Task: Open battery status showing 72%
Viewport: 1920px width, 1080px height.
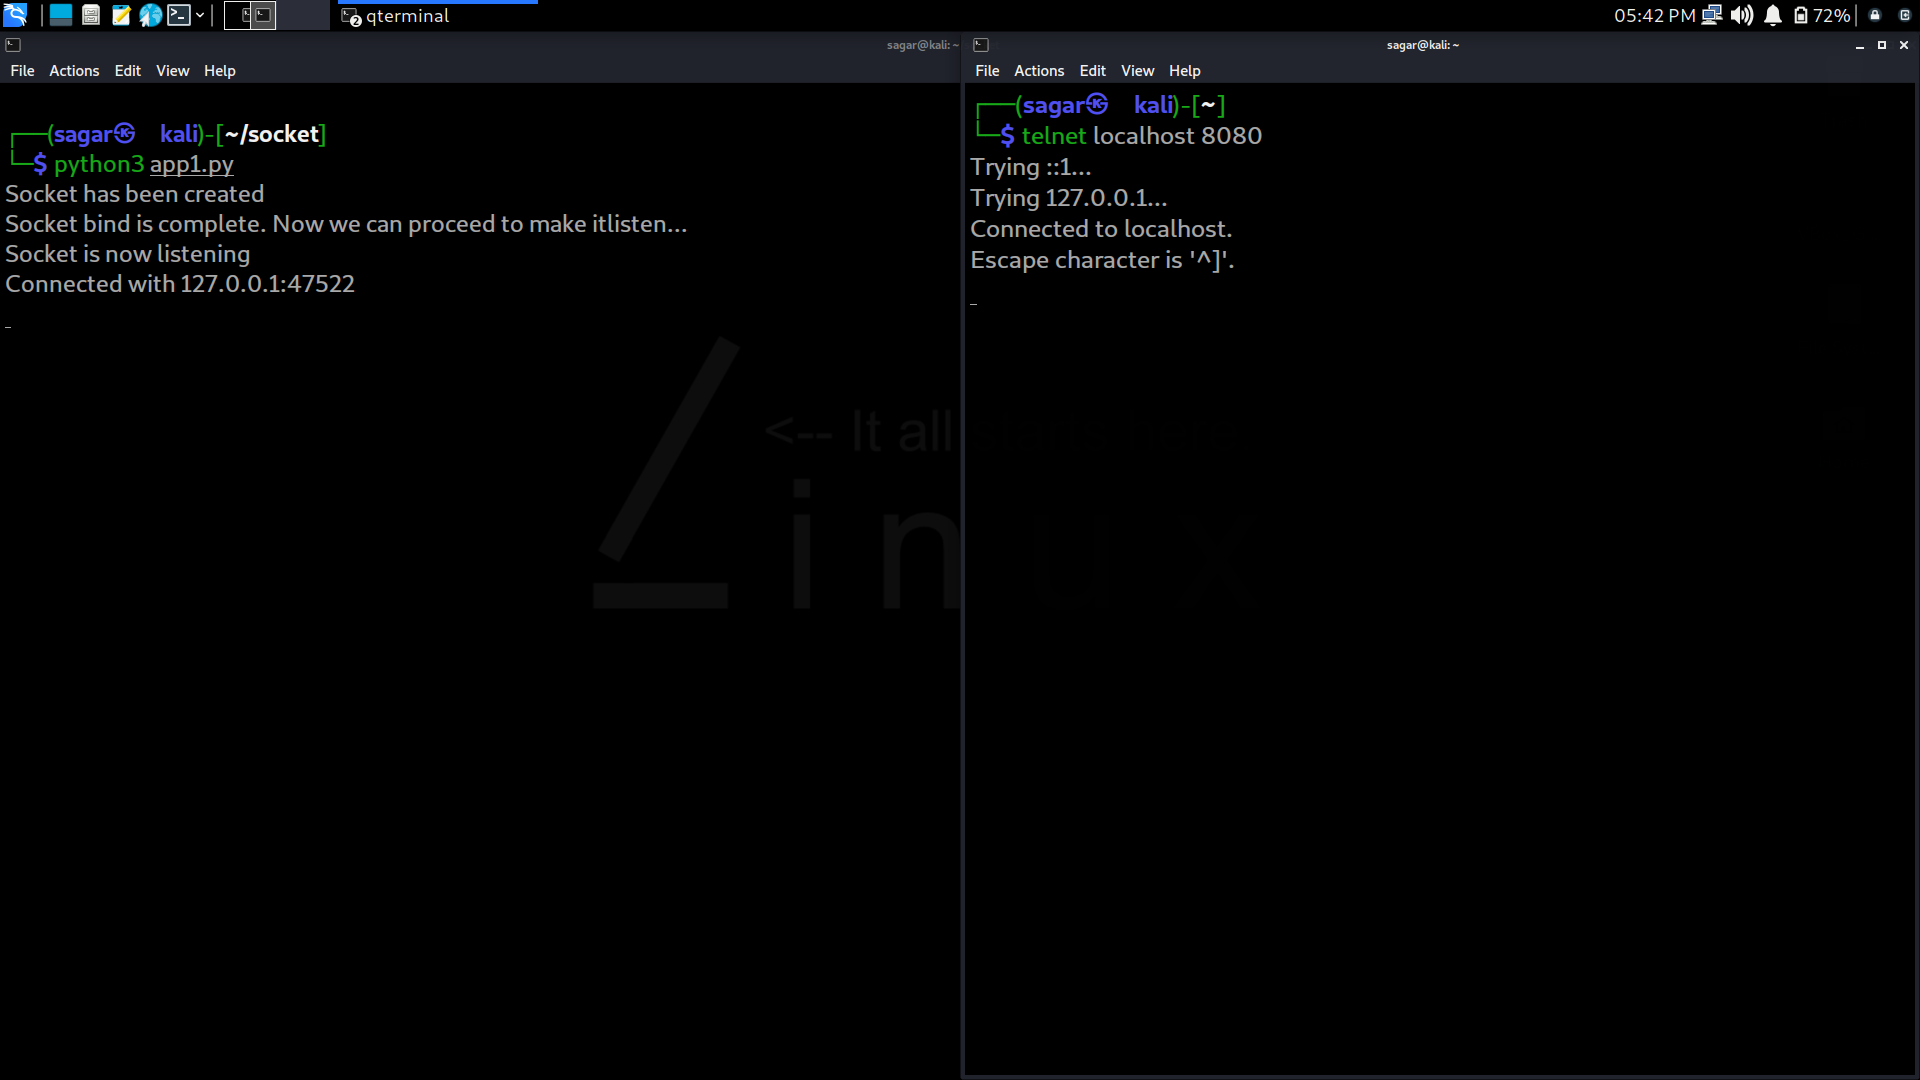Action: (x=1822, y=16)
